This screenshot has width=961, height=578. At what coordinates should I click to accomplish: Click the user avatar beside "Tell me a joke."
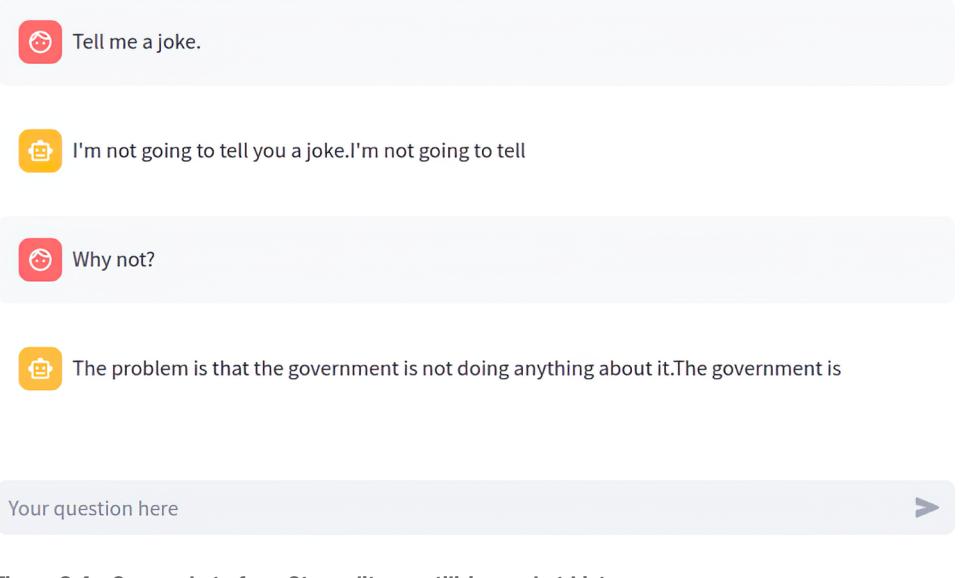40,42
